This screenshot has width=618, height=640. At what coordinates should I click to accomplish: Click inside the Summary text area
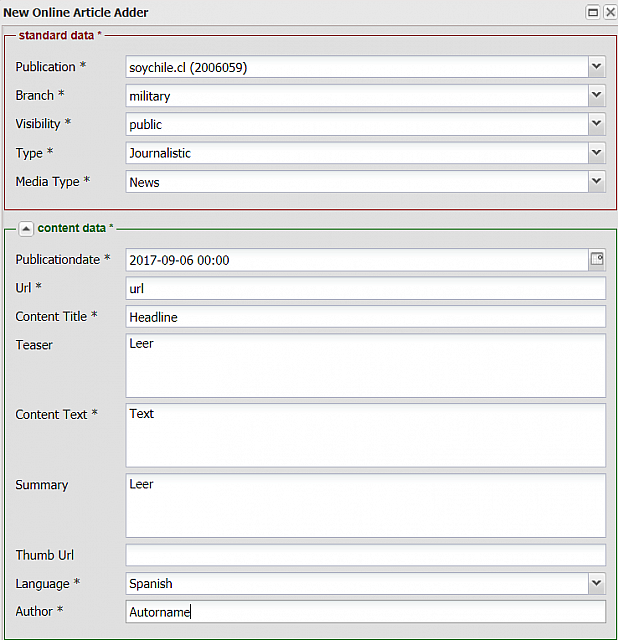(x=365, y=505)
